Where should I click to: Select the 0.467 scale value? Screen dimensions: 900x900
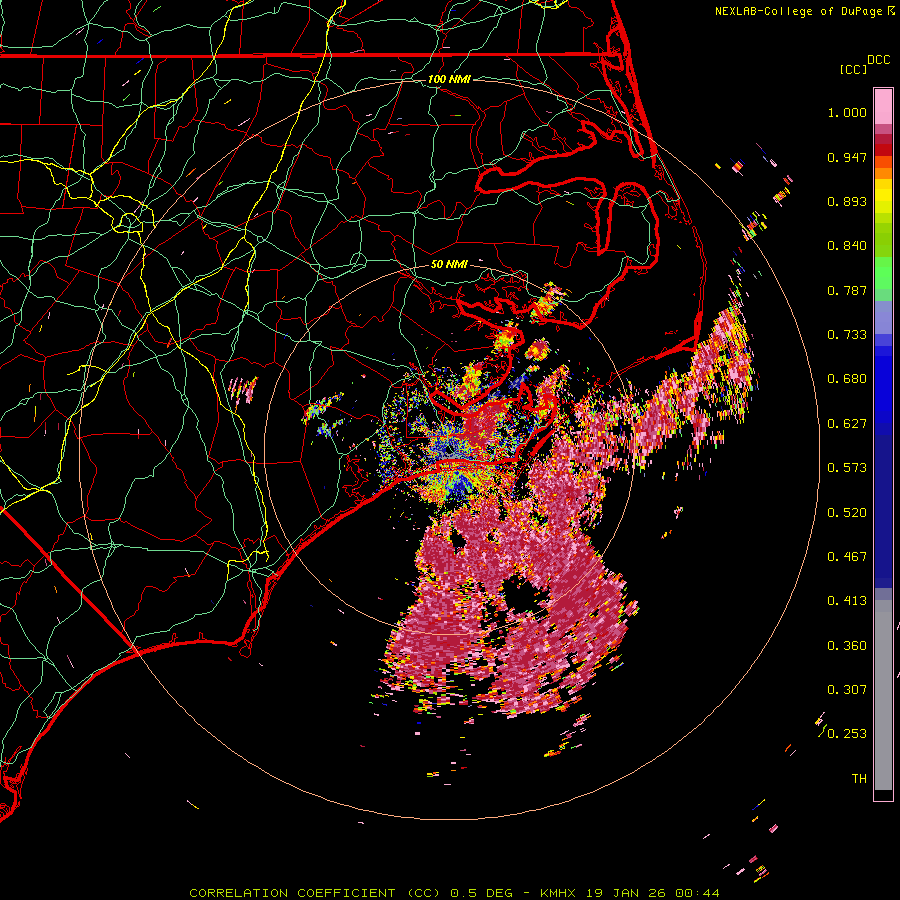(847, 557)
